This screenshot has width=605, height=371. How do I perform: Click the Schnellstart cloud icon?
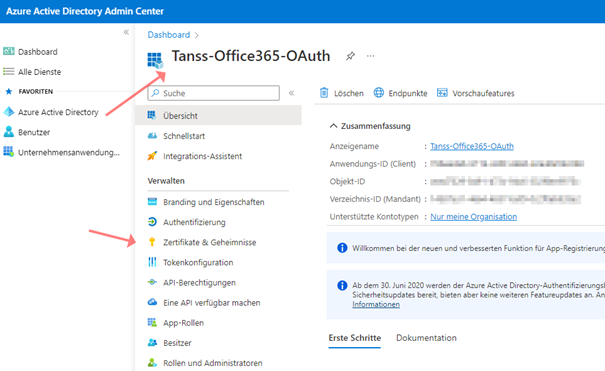click(x=152, y=136)
